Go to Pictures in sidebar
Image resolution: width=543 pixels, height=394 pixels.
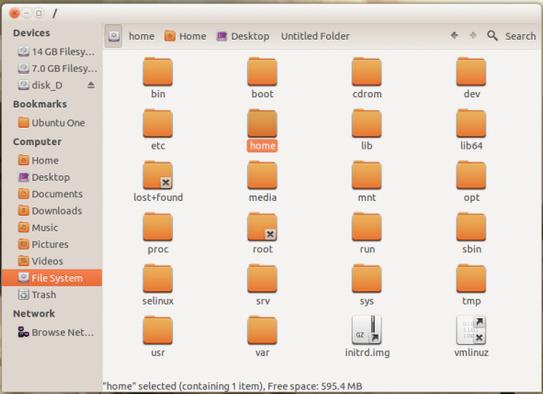click(43, 244)
